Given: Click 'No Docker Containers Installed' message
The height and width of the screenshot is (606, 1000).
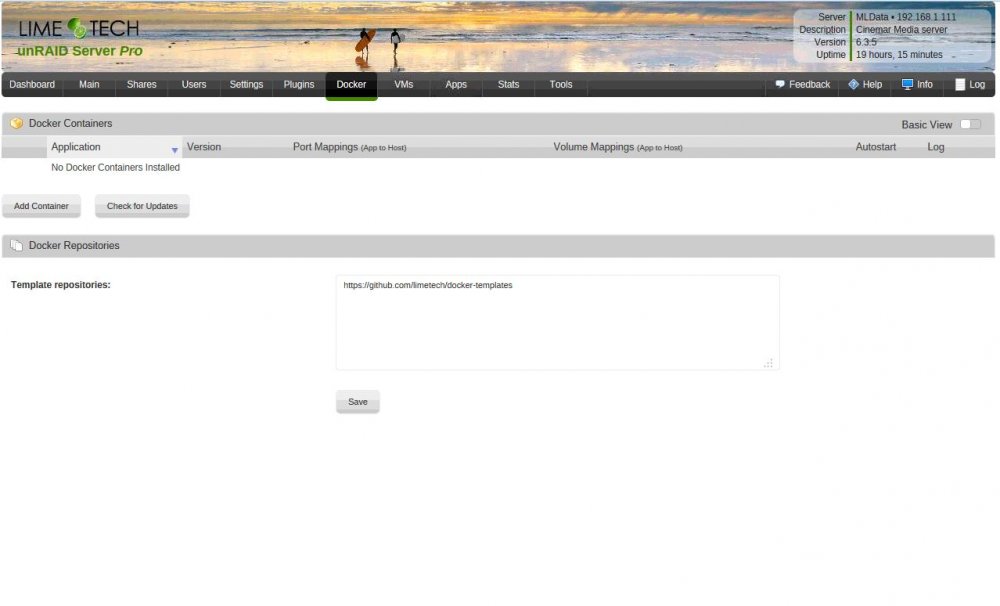Looking at the screenshot, I should pyautogui.click(x=115, y=167).
